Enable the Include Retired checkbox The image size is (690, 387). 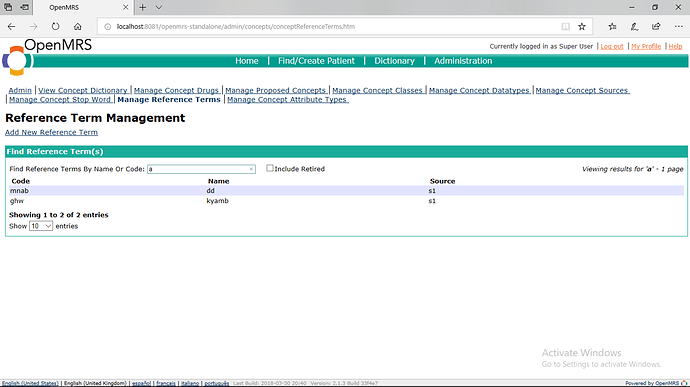click(x=270, y=168)
